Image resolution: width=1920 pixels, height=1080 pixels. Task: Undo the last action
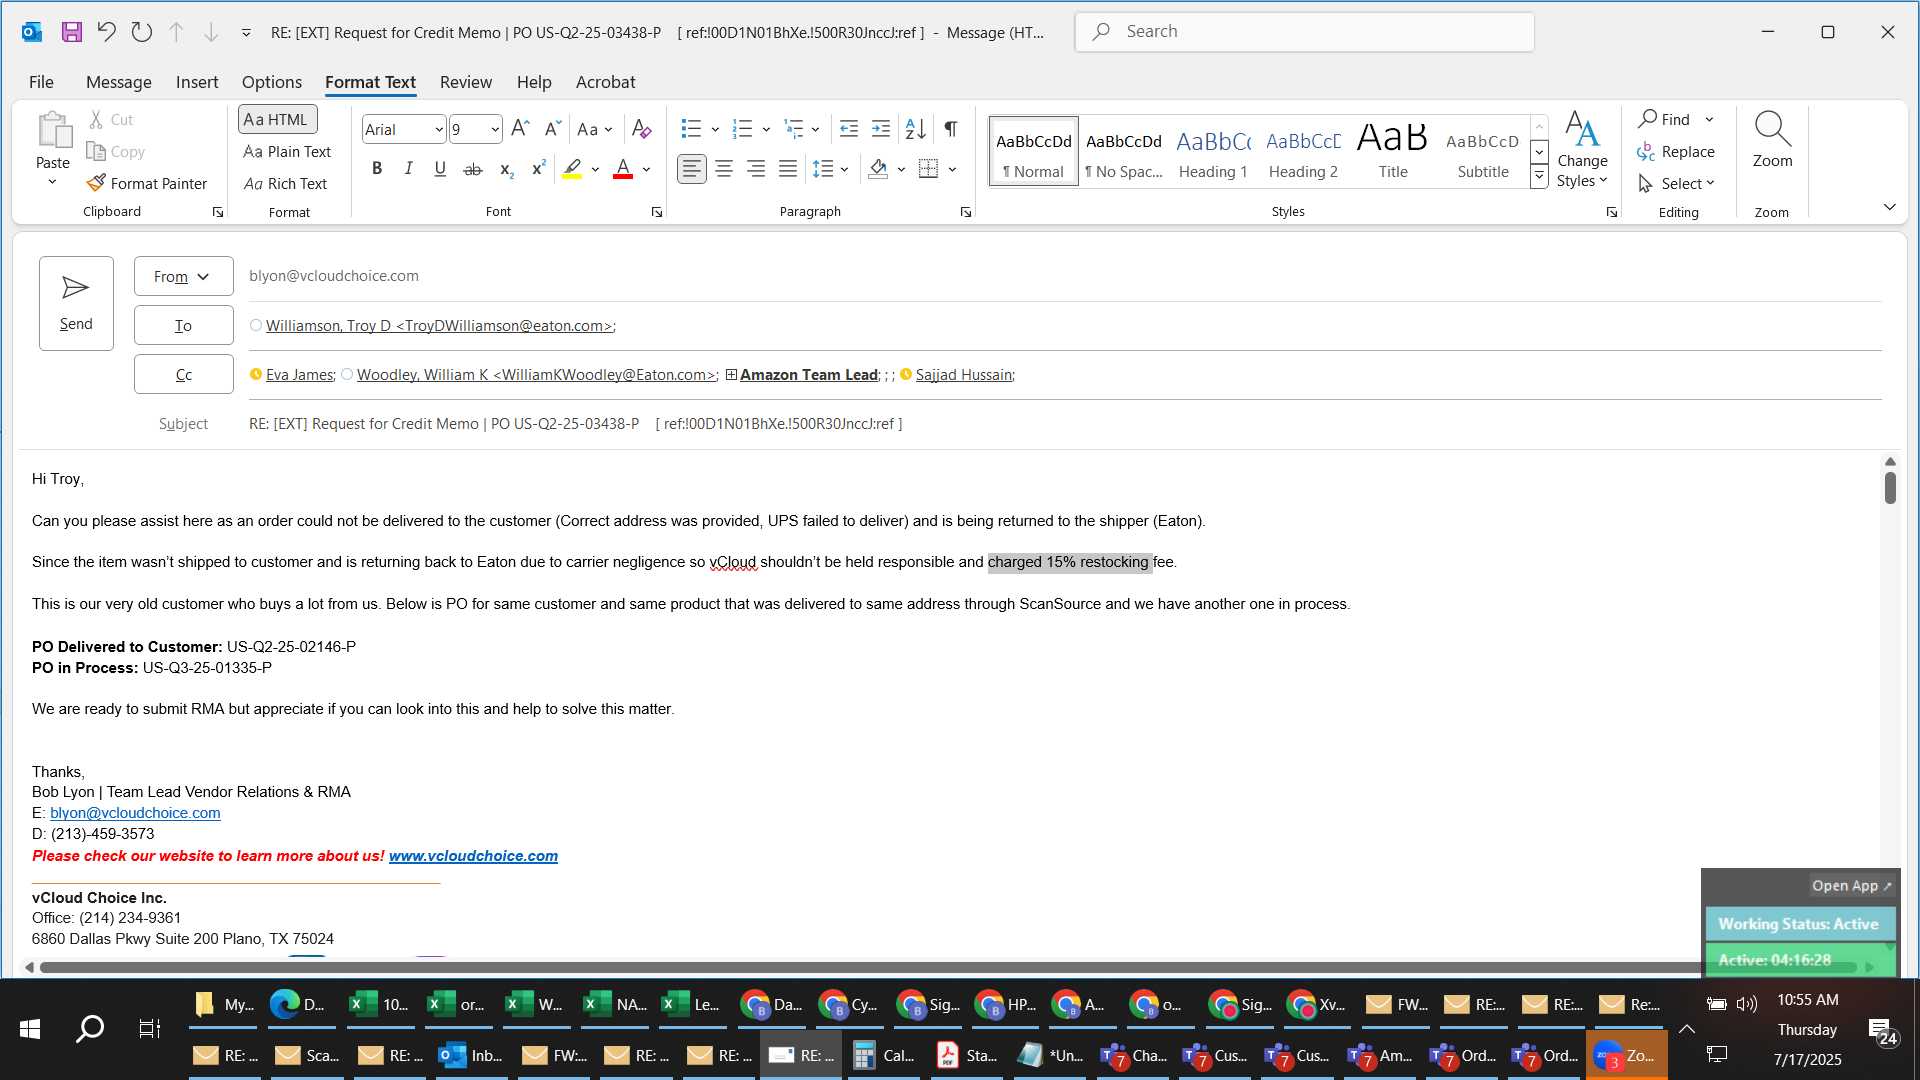(x=106, y=32)
